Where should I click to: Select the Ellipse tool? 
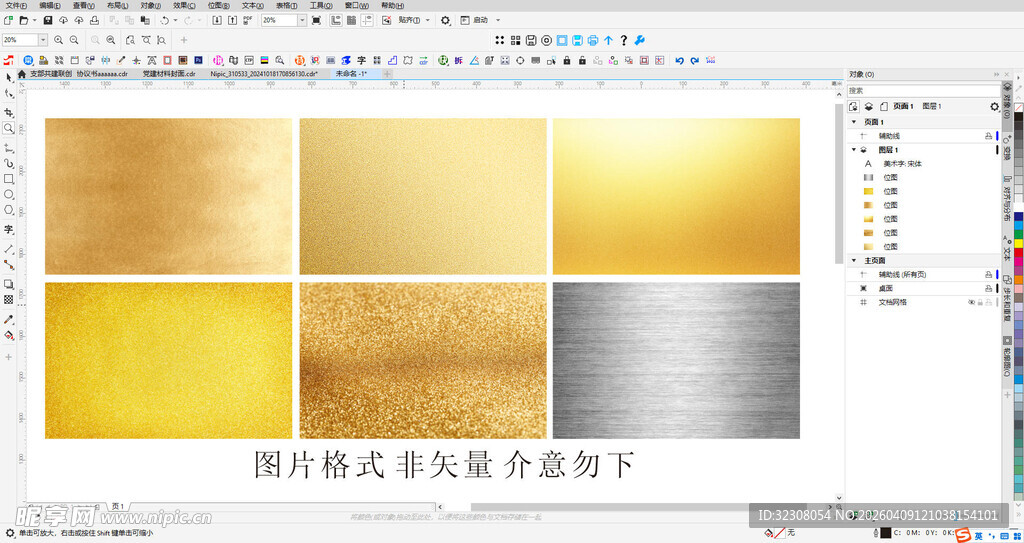tap(9, 194)
